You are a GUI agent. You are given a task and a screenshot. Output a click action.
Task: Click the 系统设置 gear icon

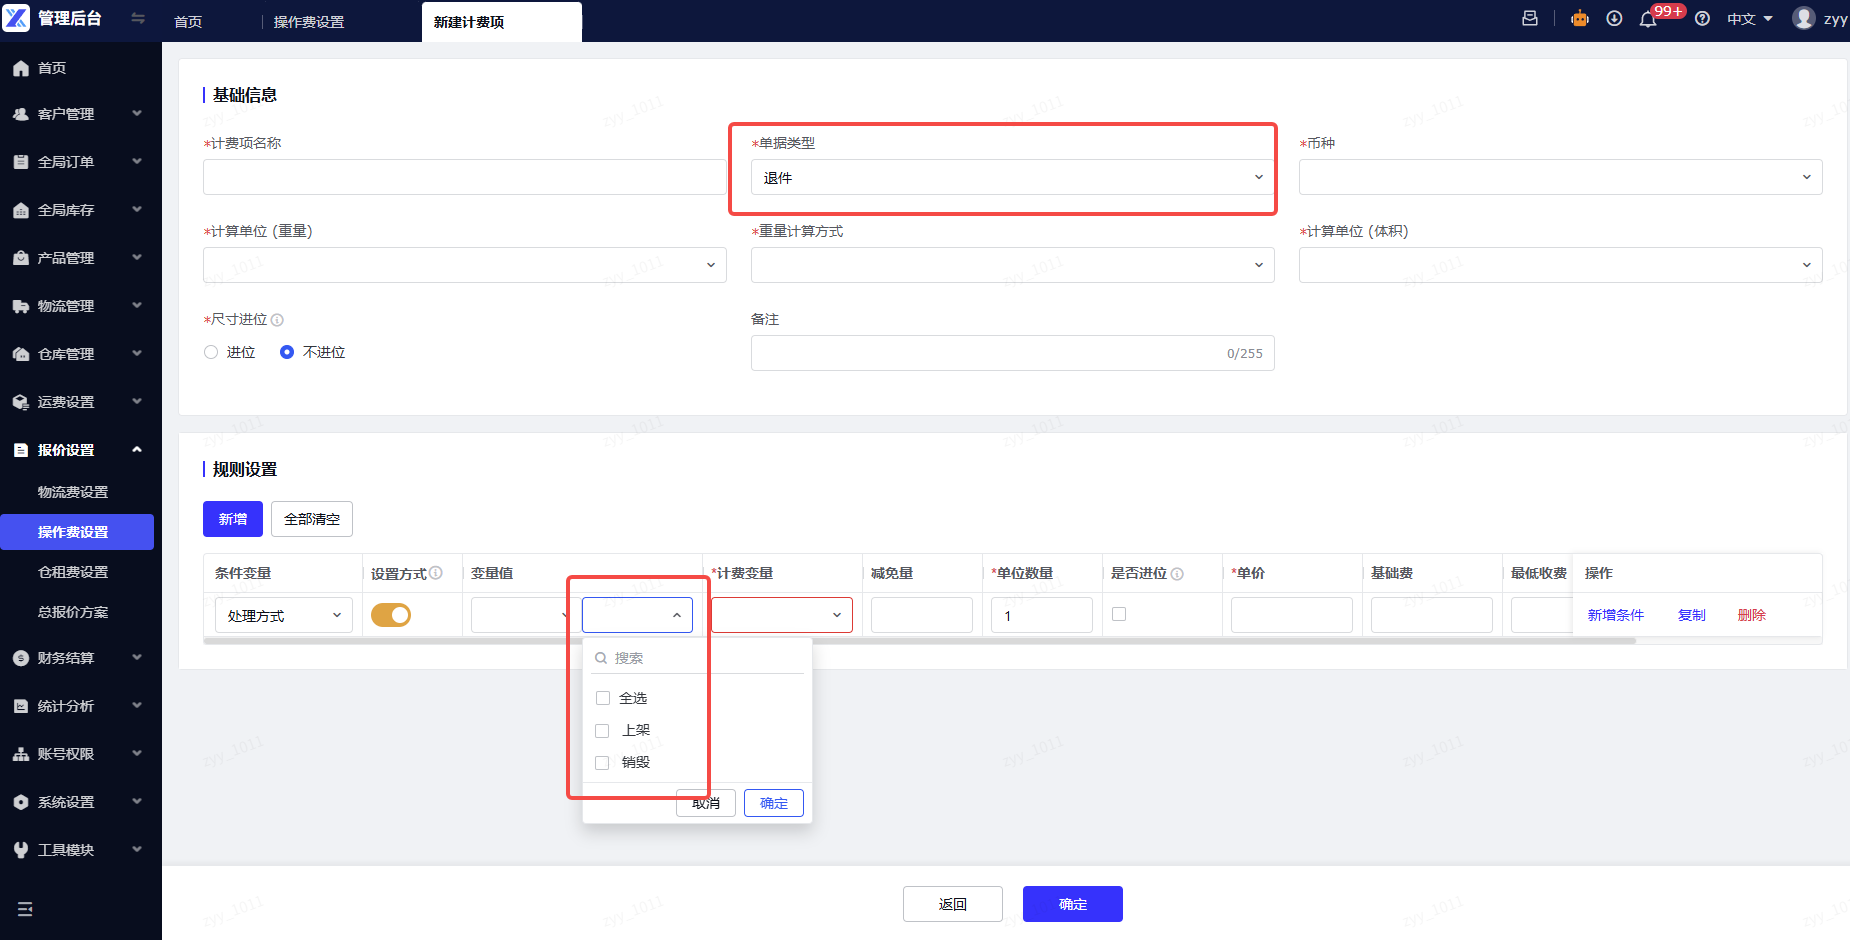click(21, 802)
